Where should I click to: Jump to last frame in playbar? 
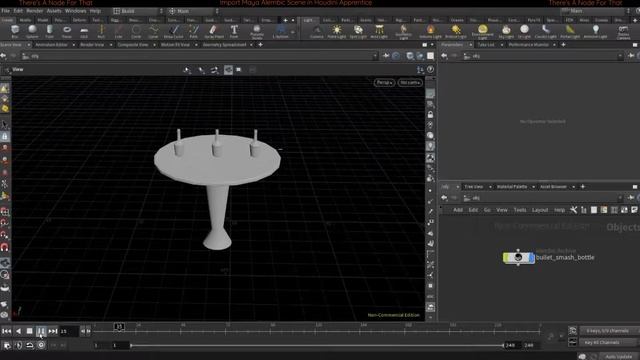[53, 331]
